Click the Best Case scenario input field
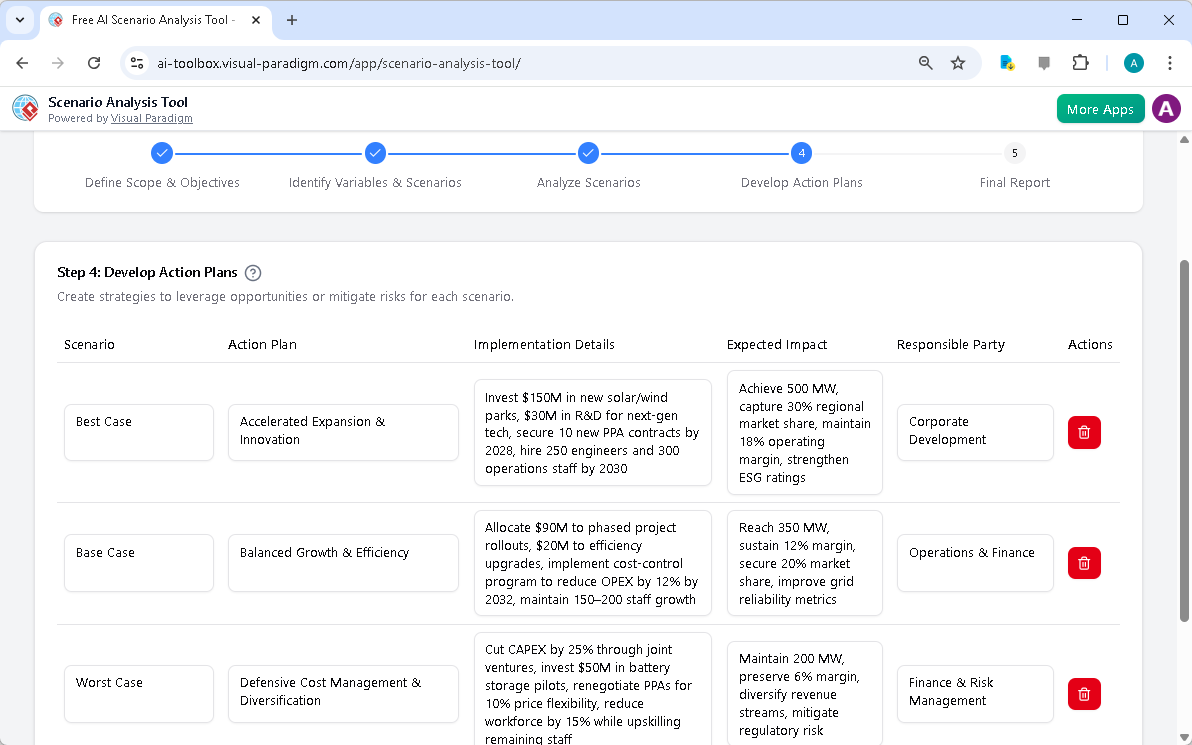Screen dimensions: 1192x745 (138, 432)
